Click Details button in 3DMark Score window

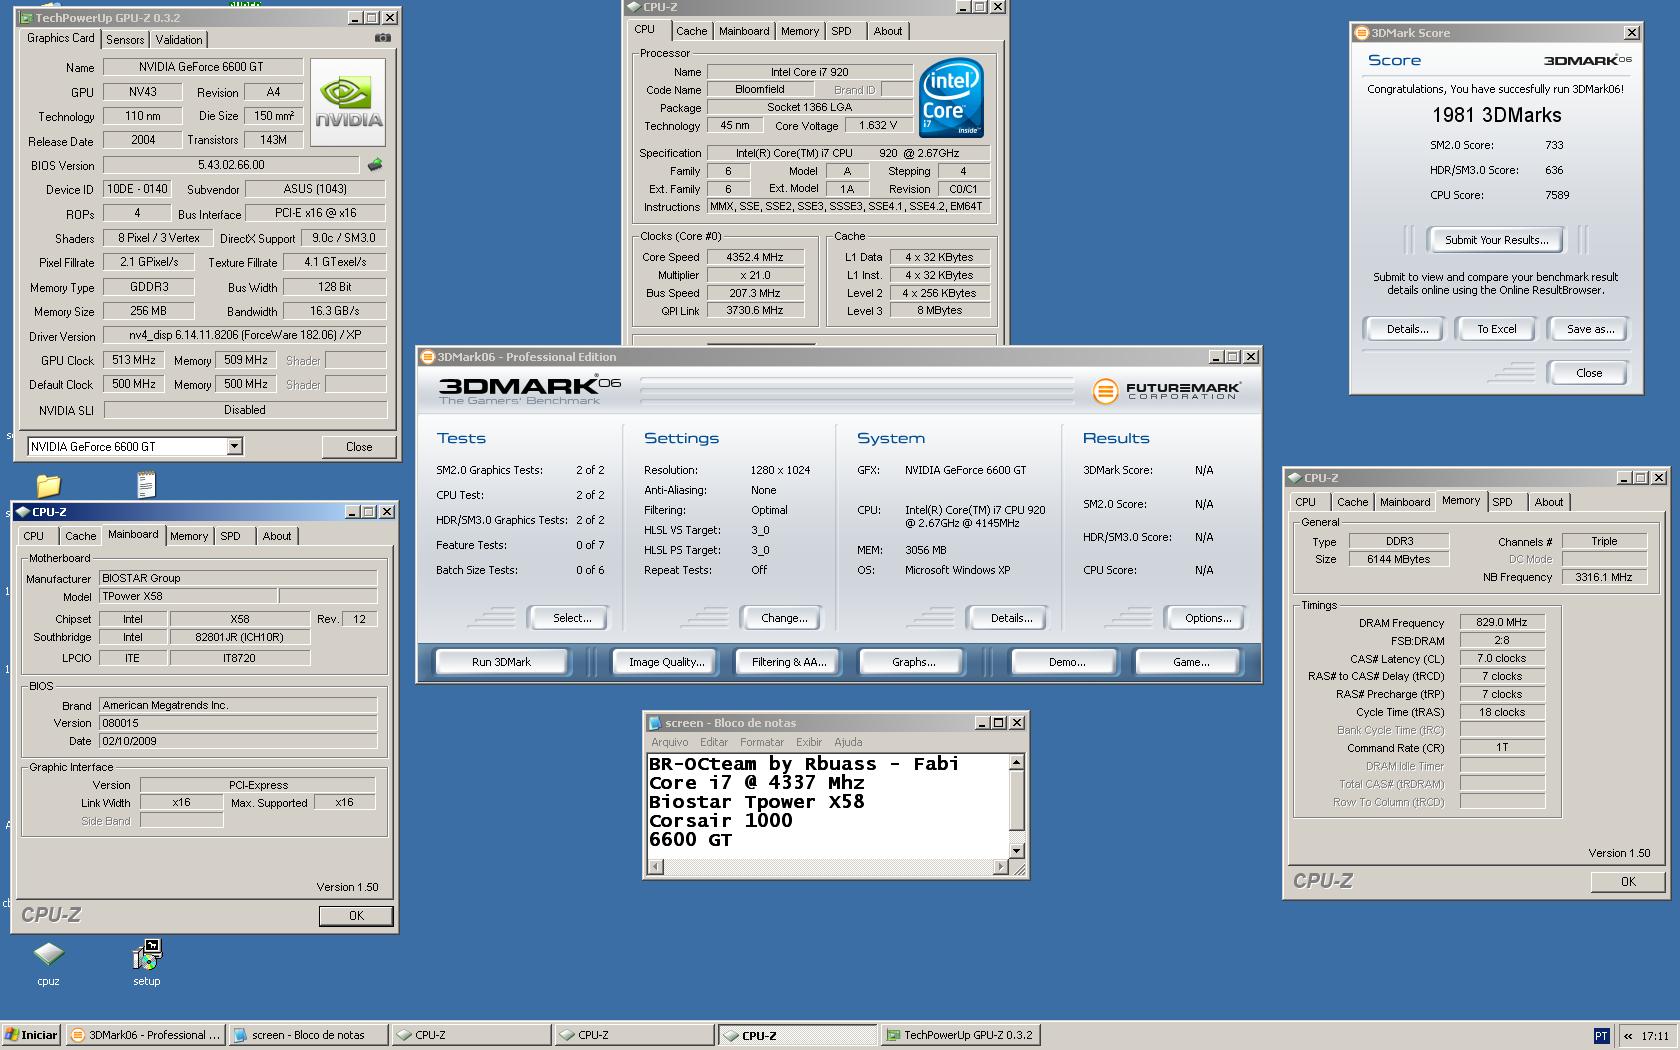pos(1407,329)
